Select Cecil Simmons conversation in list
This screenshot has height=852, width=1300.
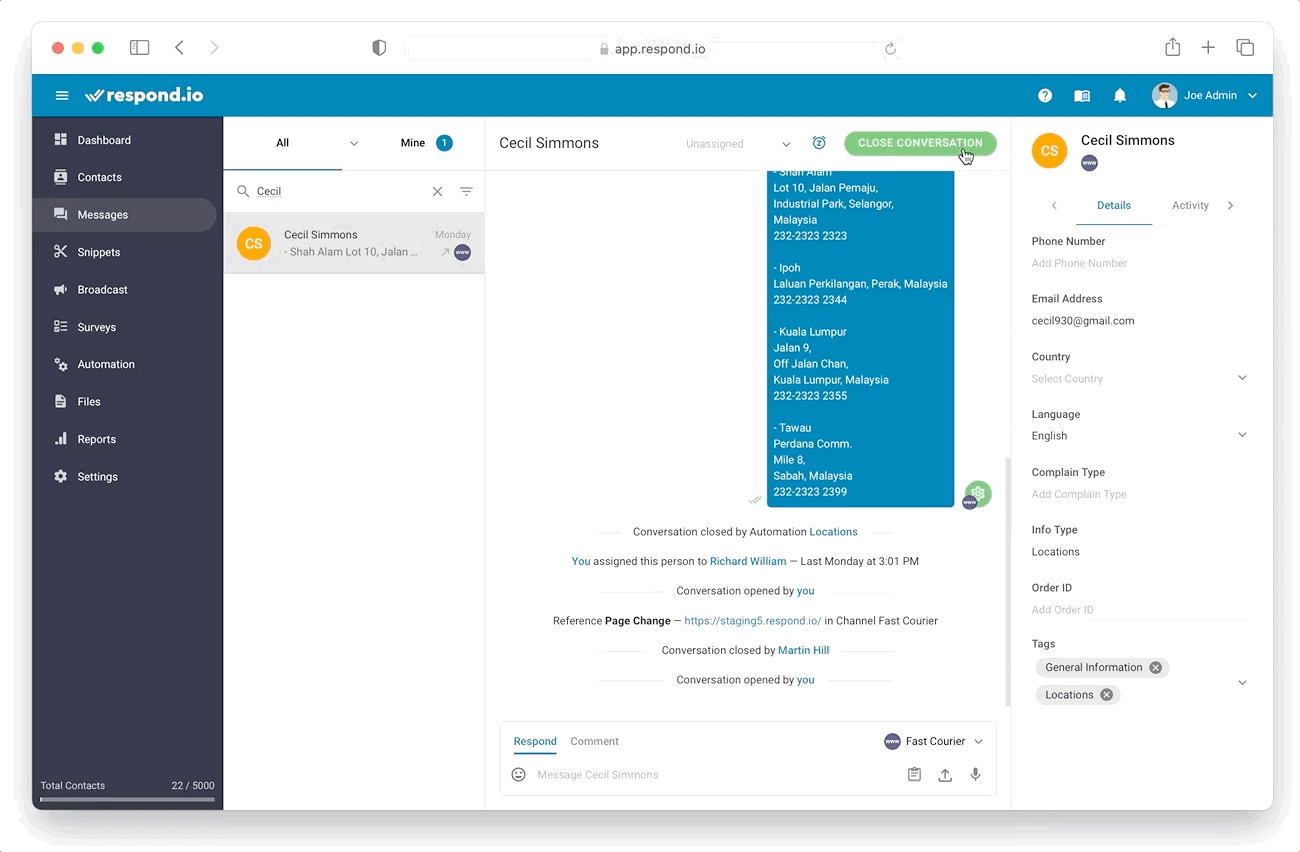[354, 243]
